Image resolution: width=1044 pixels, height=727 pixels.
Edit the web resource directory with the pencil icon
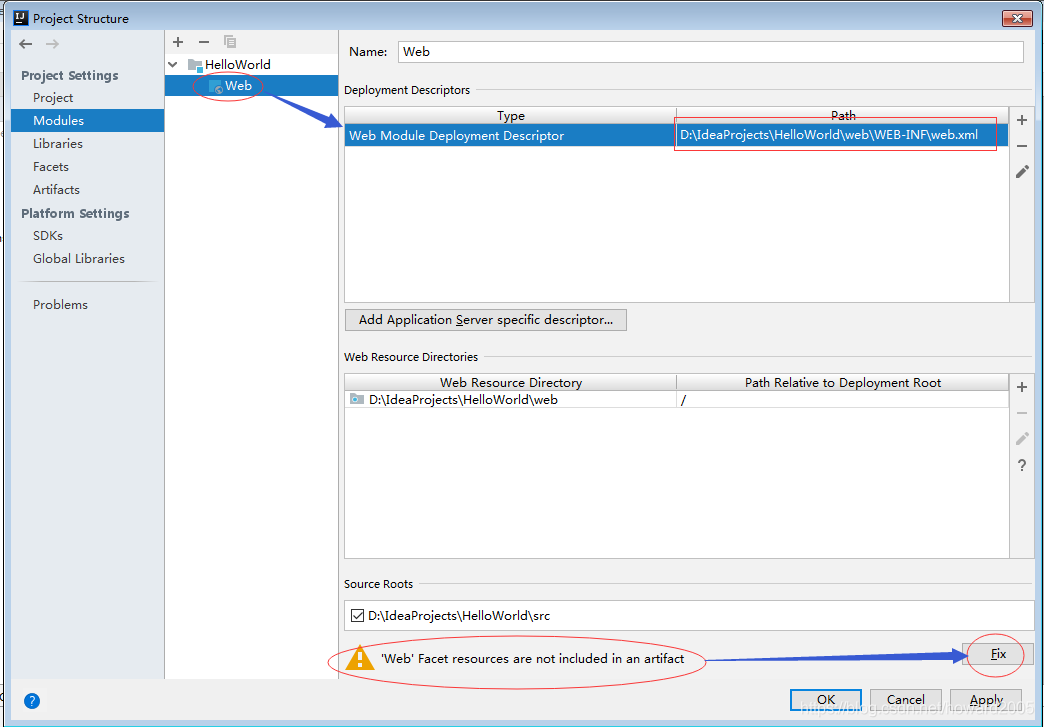point(1022,439)
